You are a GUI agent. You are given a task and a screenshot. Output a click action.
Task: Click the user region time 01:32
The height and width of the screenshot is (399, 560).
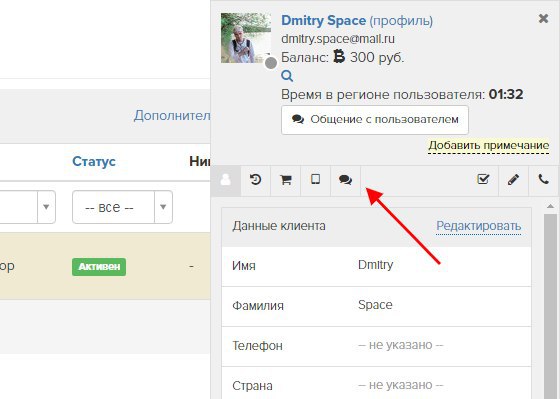[x=506, y=95]
